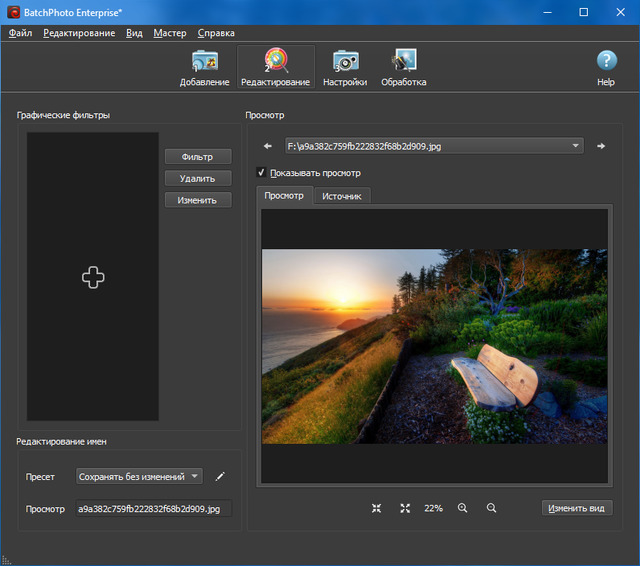Click the expand arrows actual-size icon

(x=405, y=508)
